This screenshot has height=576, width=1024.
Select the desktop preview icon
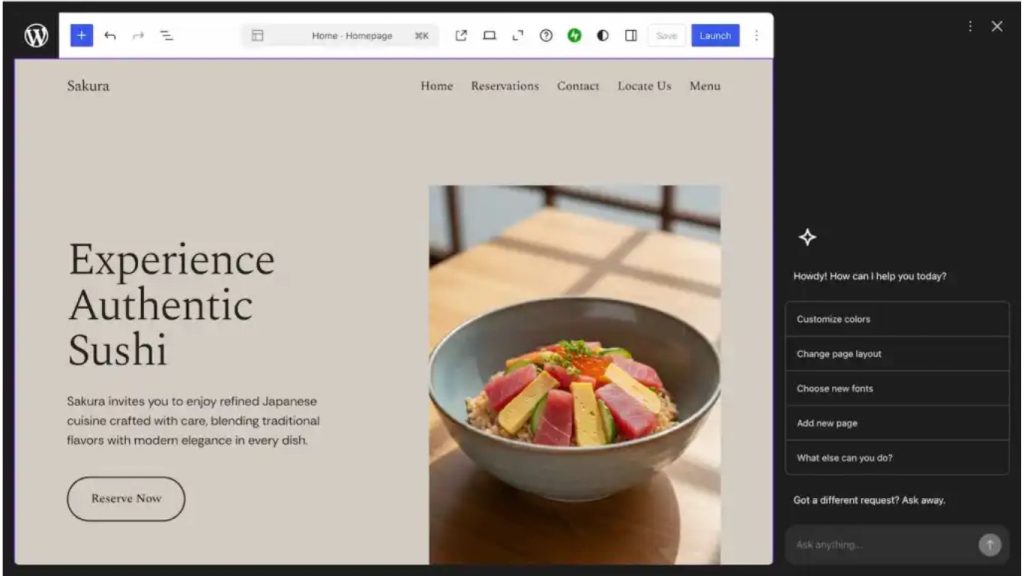click(x=489, y=35)
